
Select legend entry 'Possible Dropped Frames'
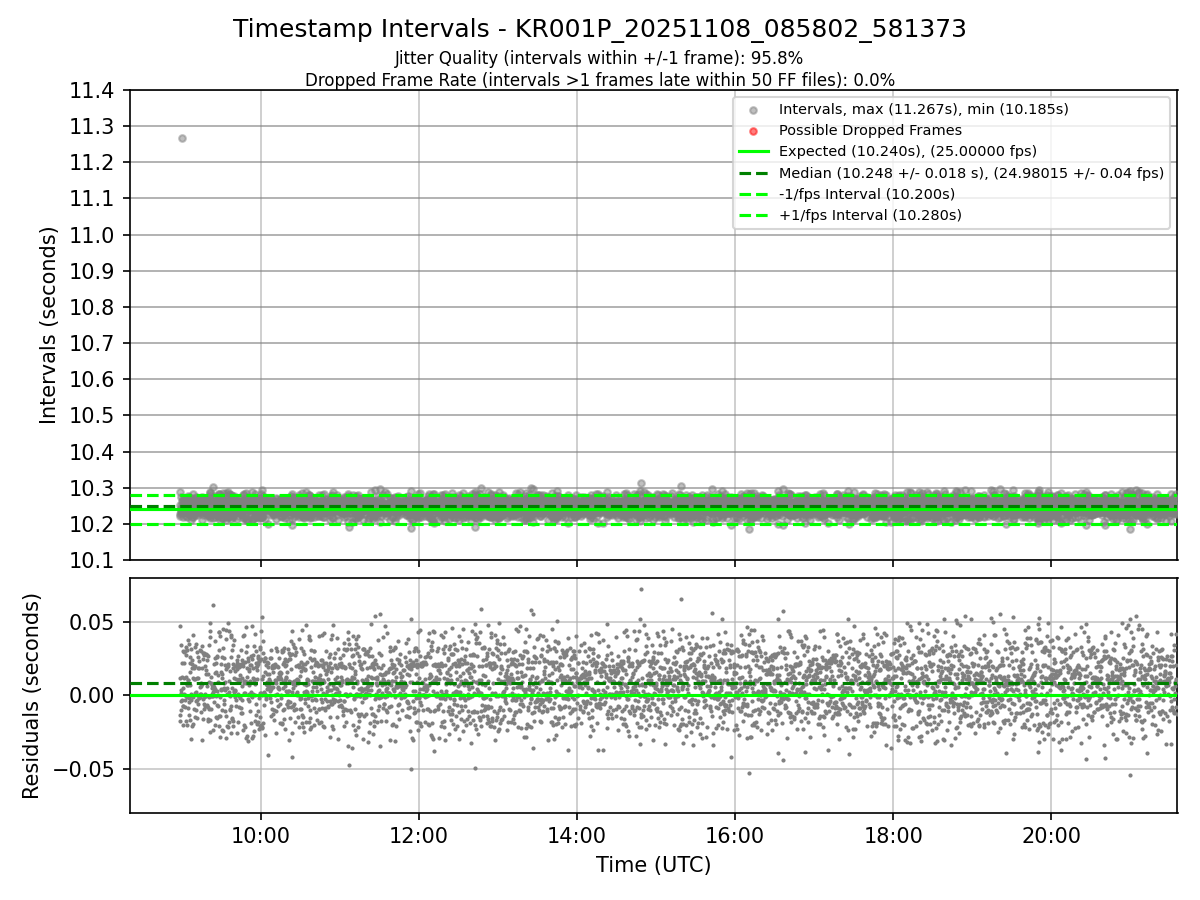pyautogui.click(x=870, y=130)
